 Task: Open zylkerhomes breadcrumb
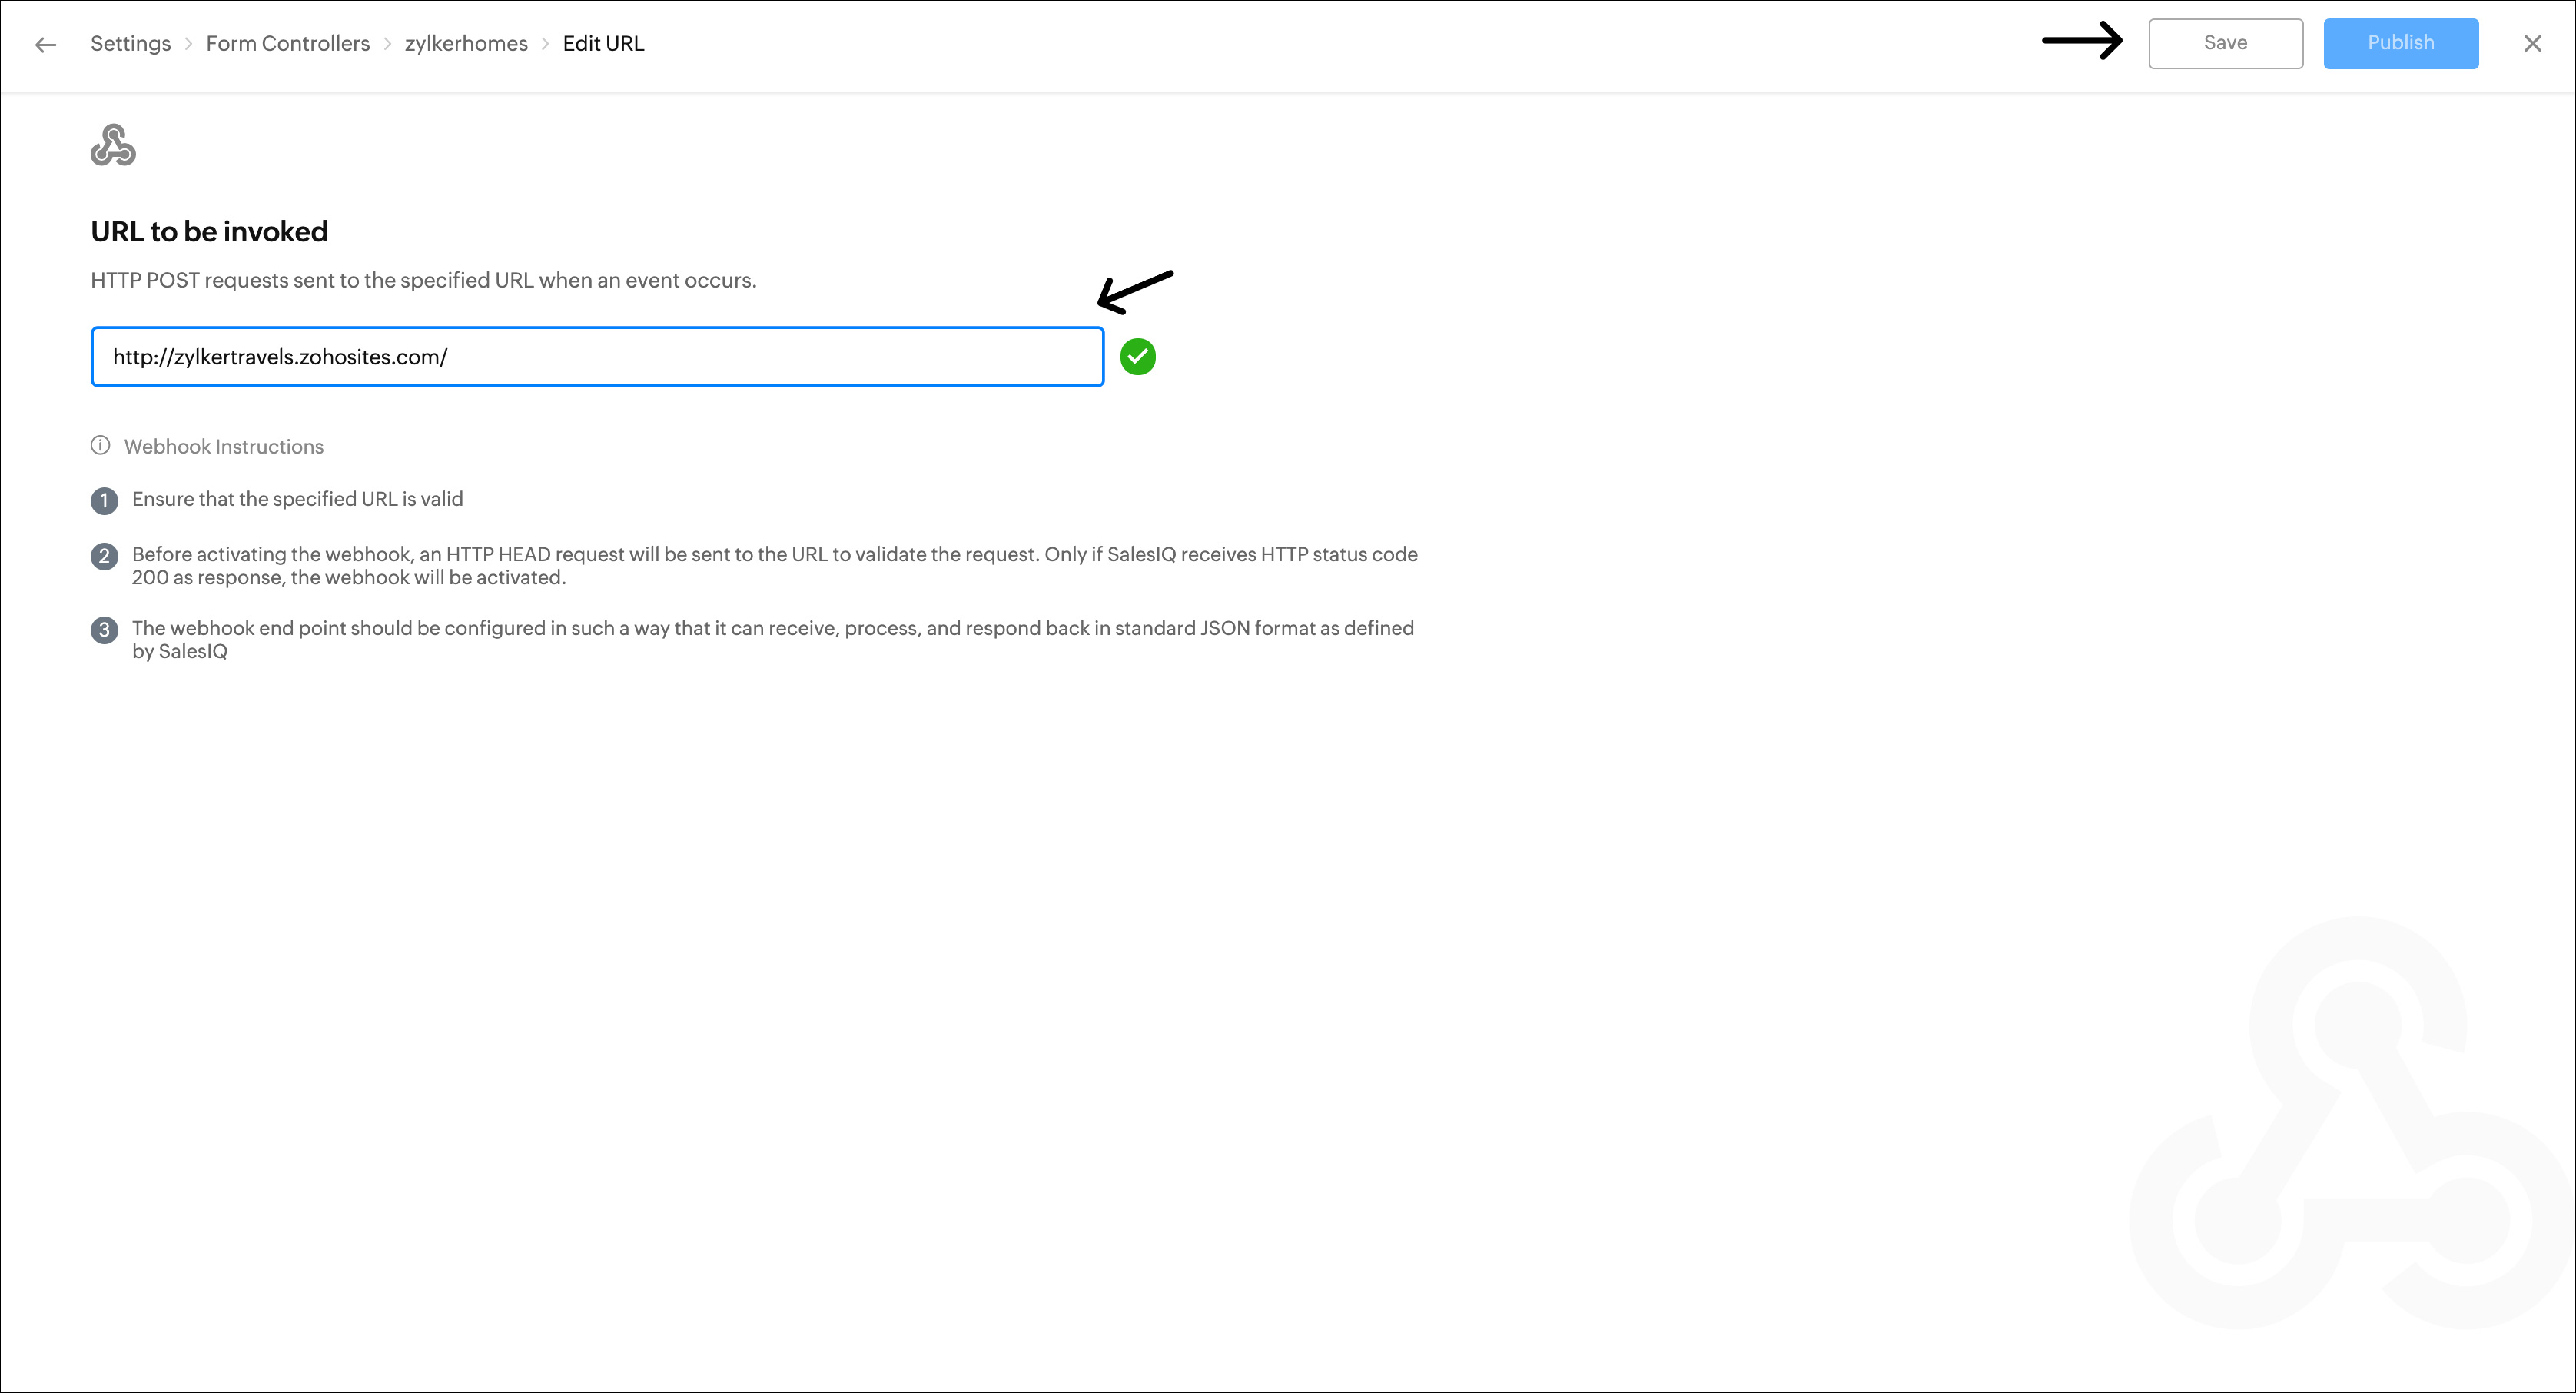point(466,44)
